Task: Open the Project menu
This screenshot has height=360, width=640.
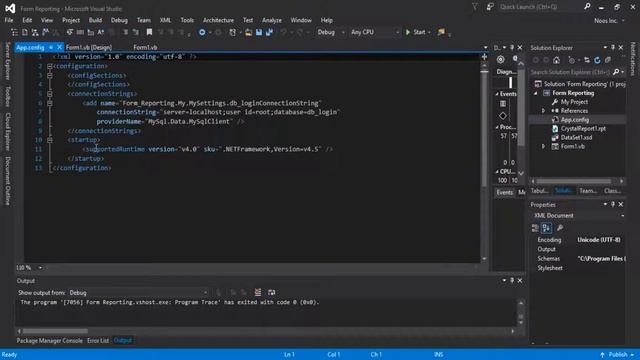Action: (x=71, y=20)
